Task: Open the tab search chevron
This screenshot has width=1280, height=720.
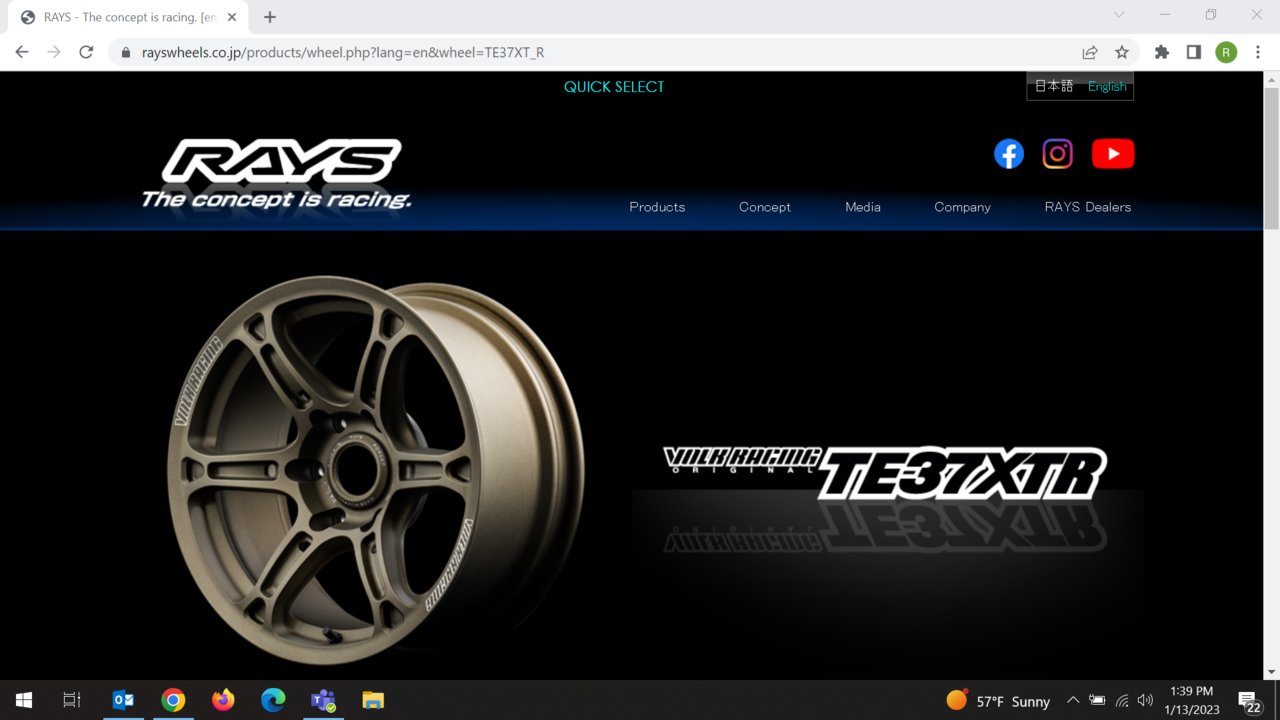Action: [x=1119, y=15]
